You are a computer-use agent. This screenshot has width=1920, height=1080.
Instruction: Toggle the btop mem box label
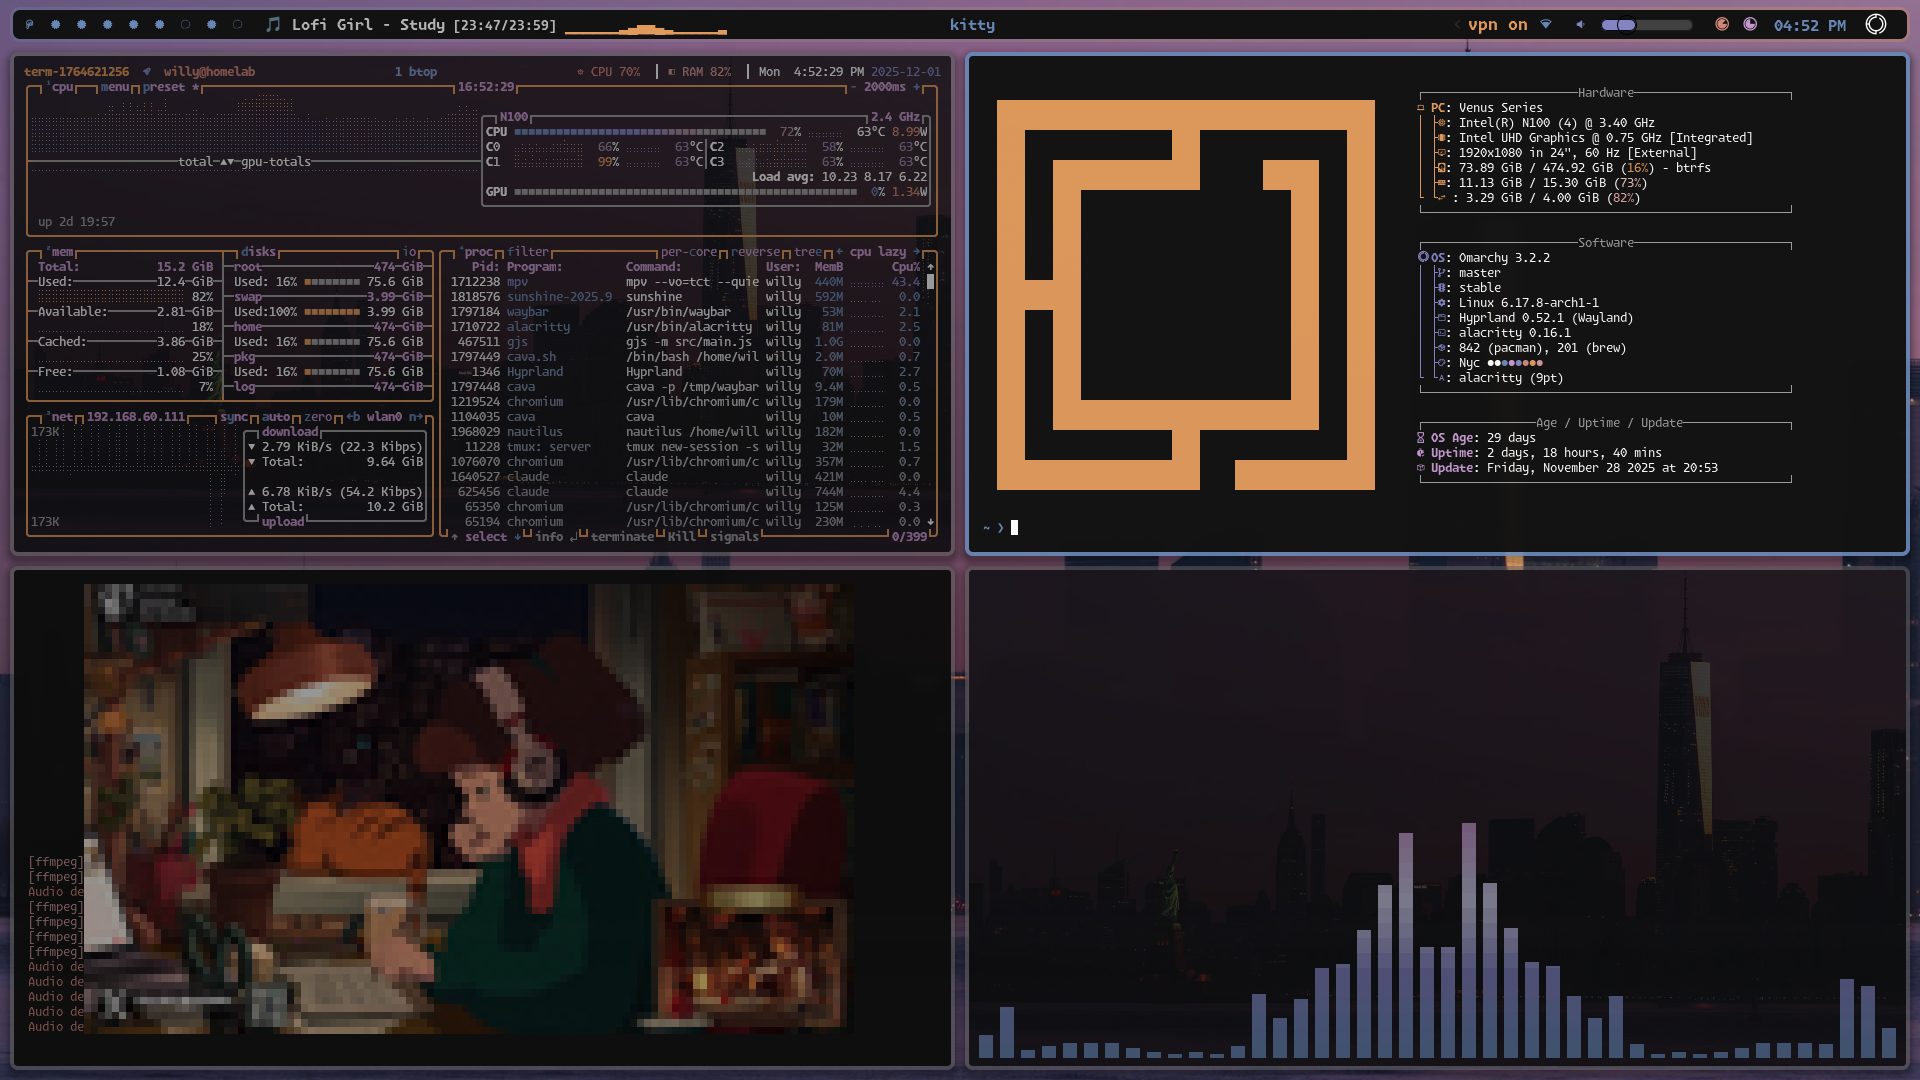pos(62,252)
